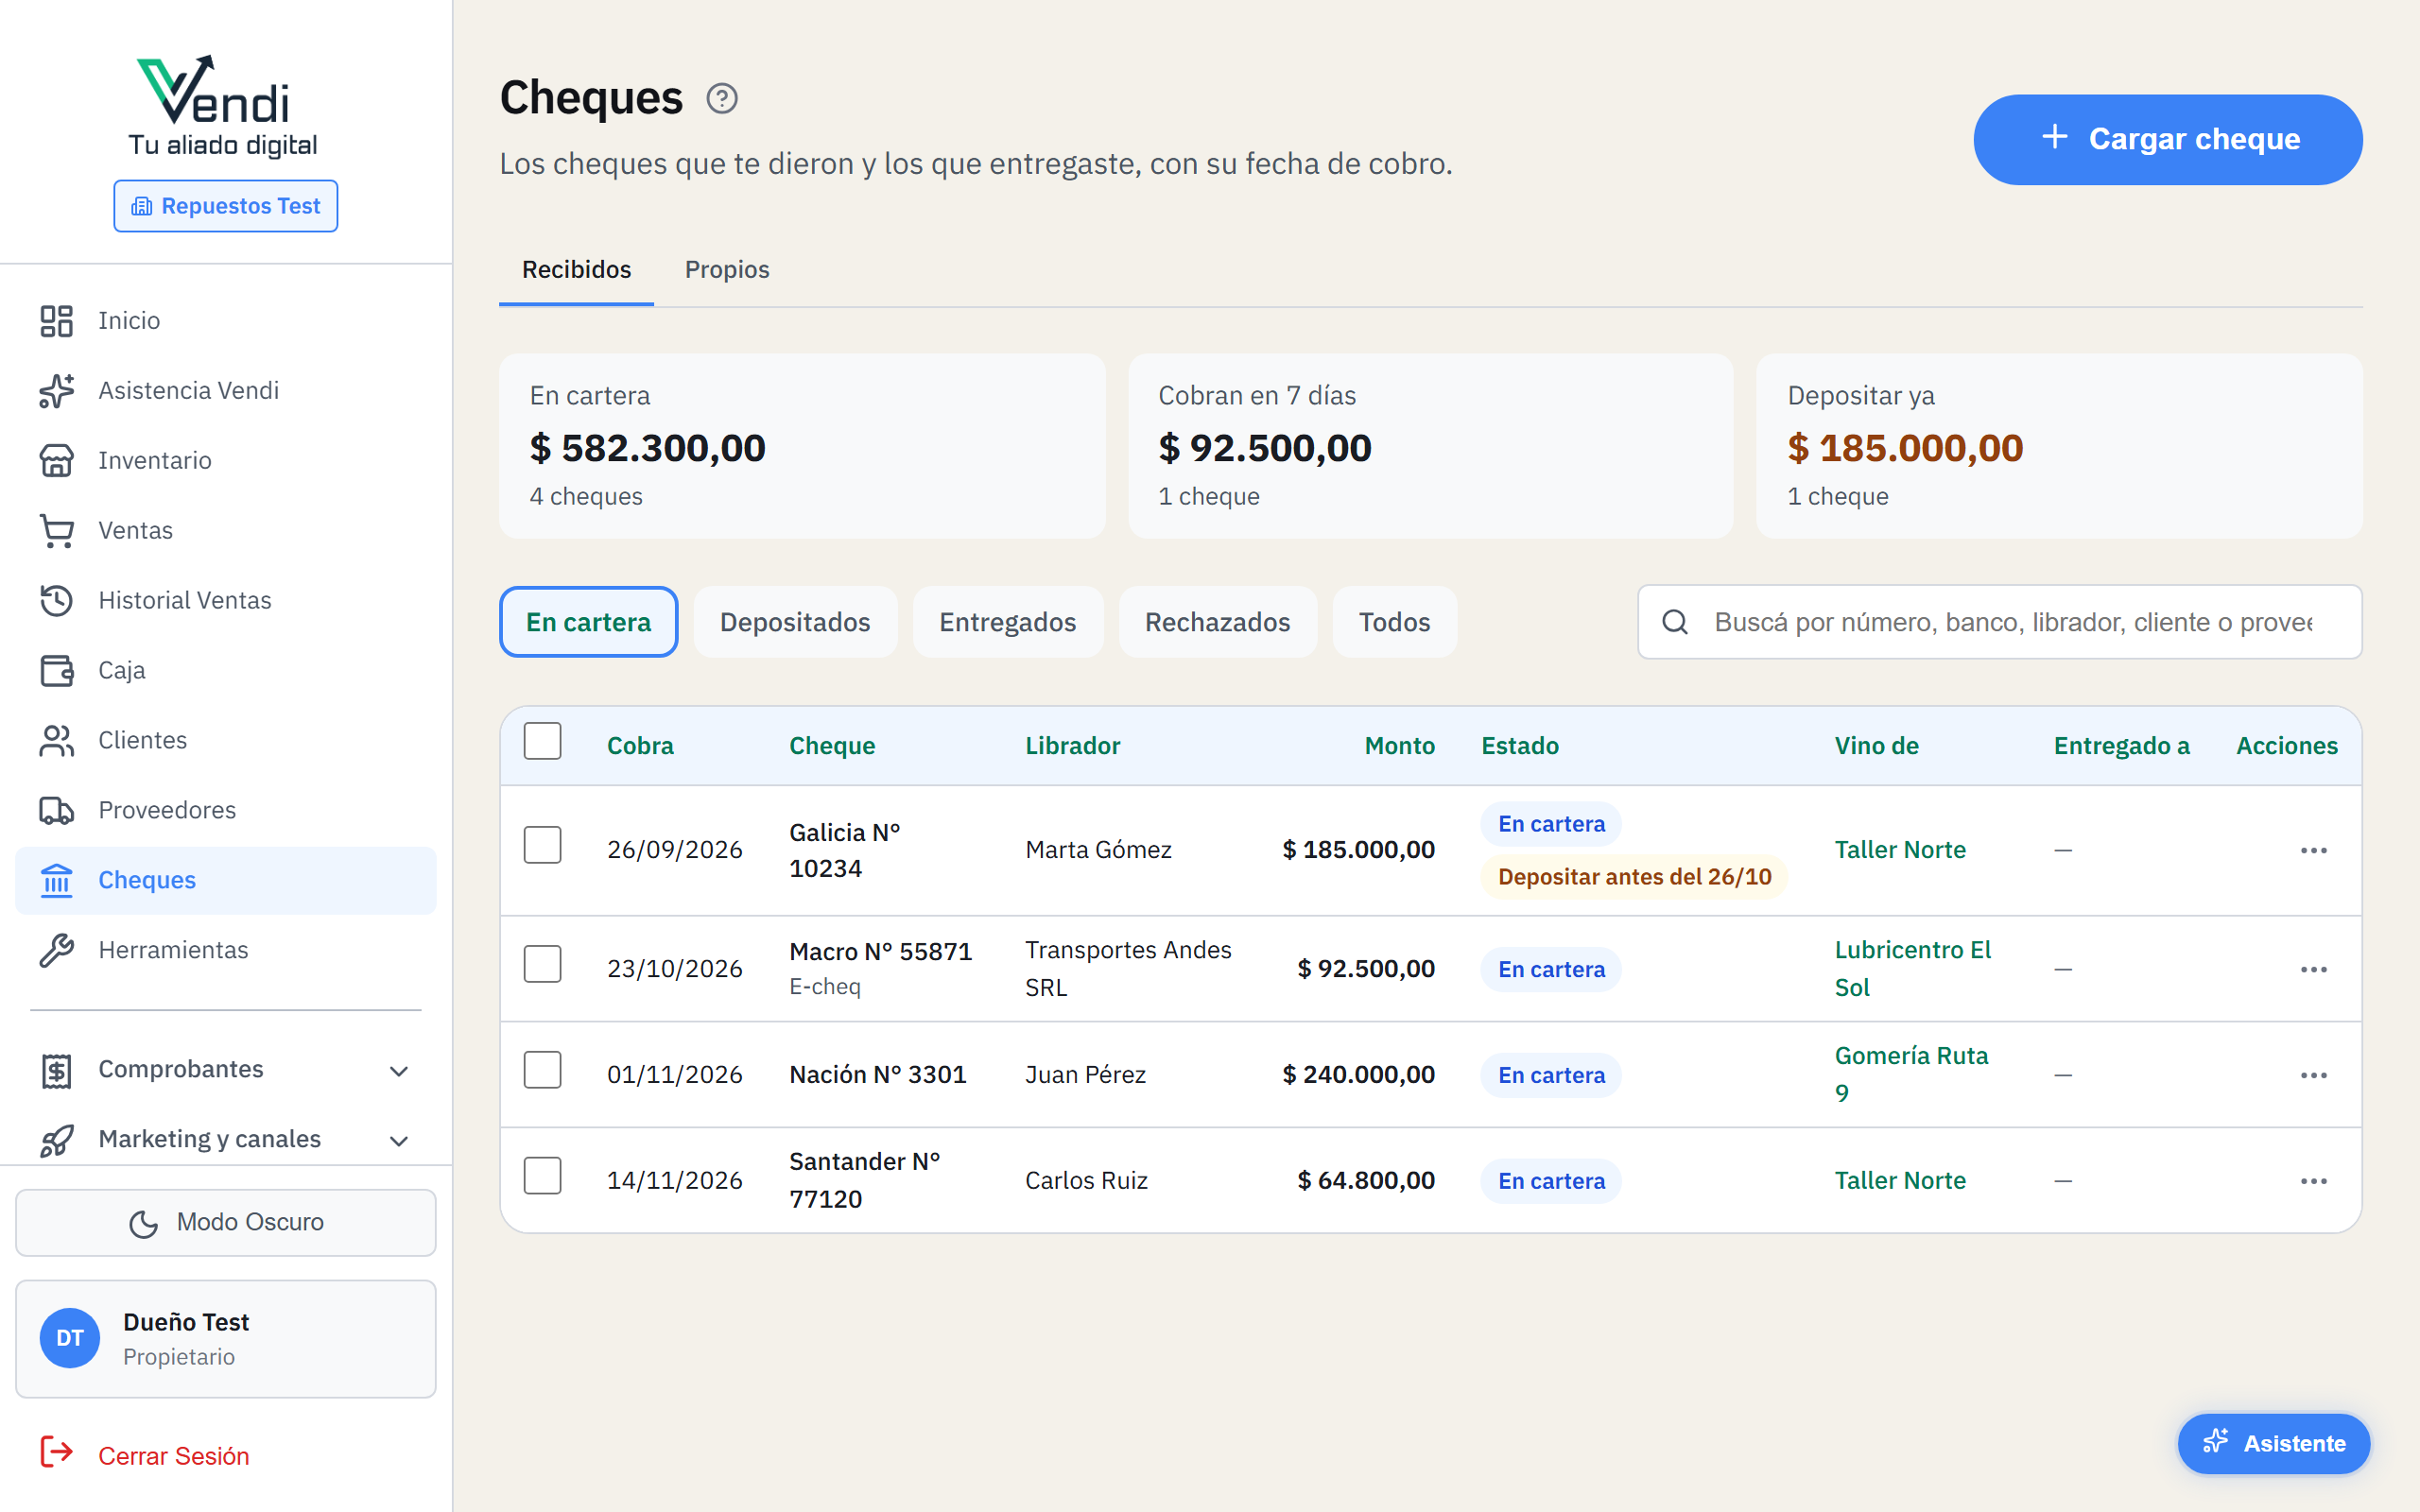Select the Transportes Andes SRL cheque checkbox
The height and width of the screenshot is (1512, 2420).
pos(543,965)
